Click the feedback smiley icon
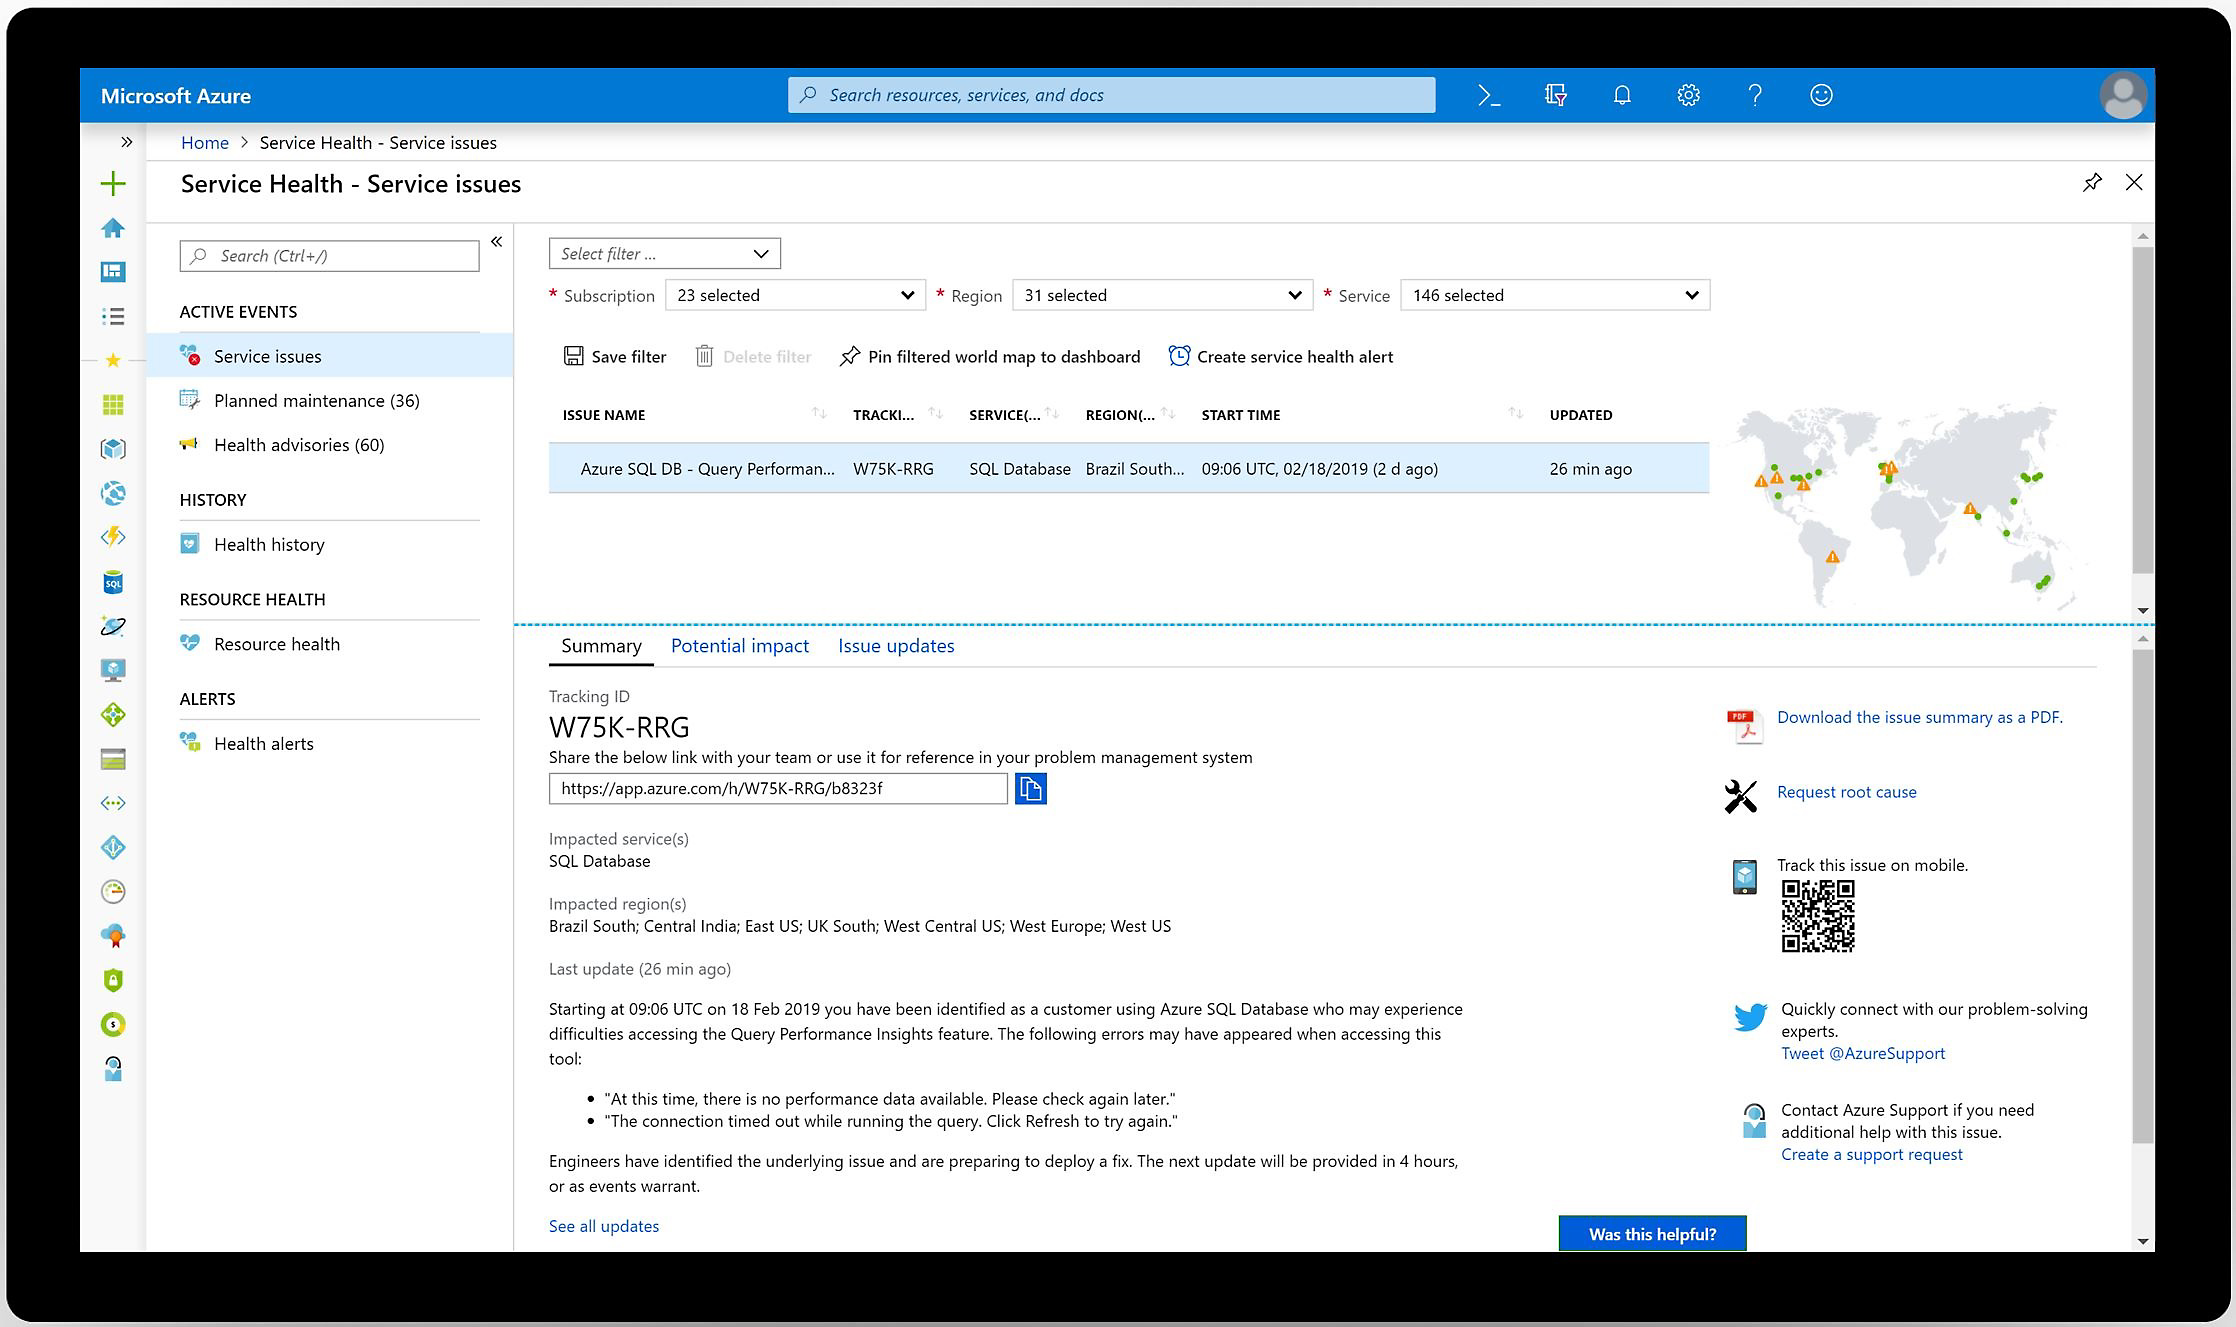Screen dimensions: 2236x1327 [x=1821, y=95]
